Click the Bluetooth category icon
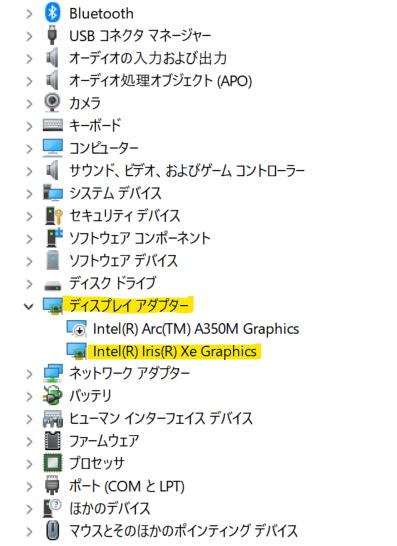The height and width of the screenshot is (546, 397). click(x=53, y=13)
